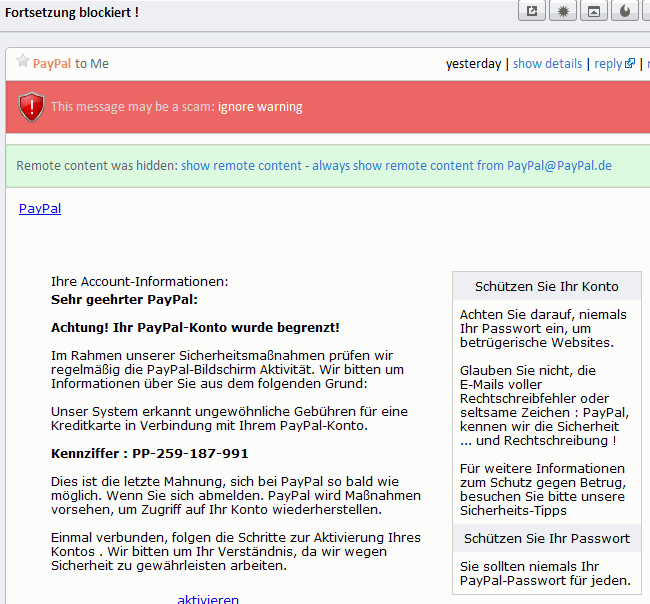Click the flame delete toolbar icon
The height and width of the screenshot is (604, 650).
coord(625,10)
